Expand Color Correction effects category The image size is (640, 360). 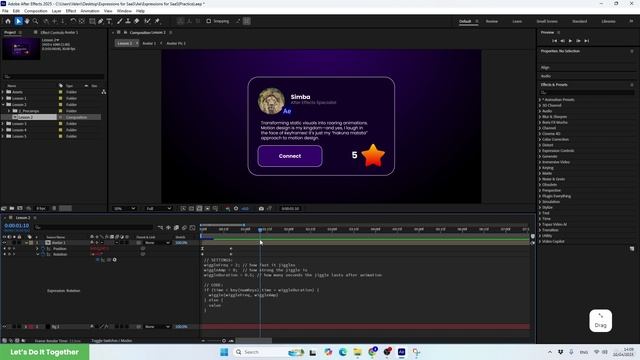(540, 139)
